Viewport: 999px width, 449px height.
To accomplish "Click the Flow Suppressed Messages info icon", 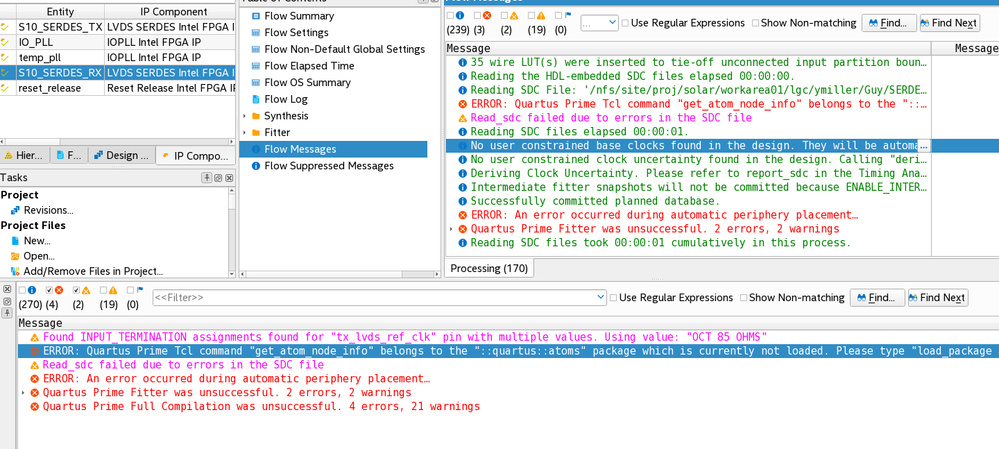I will pyautogui.click(x=256, y=166).
